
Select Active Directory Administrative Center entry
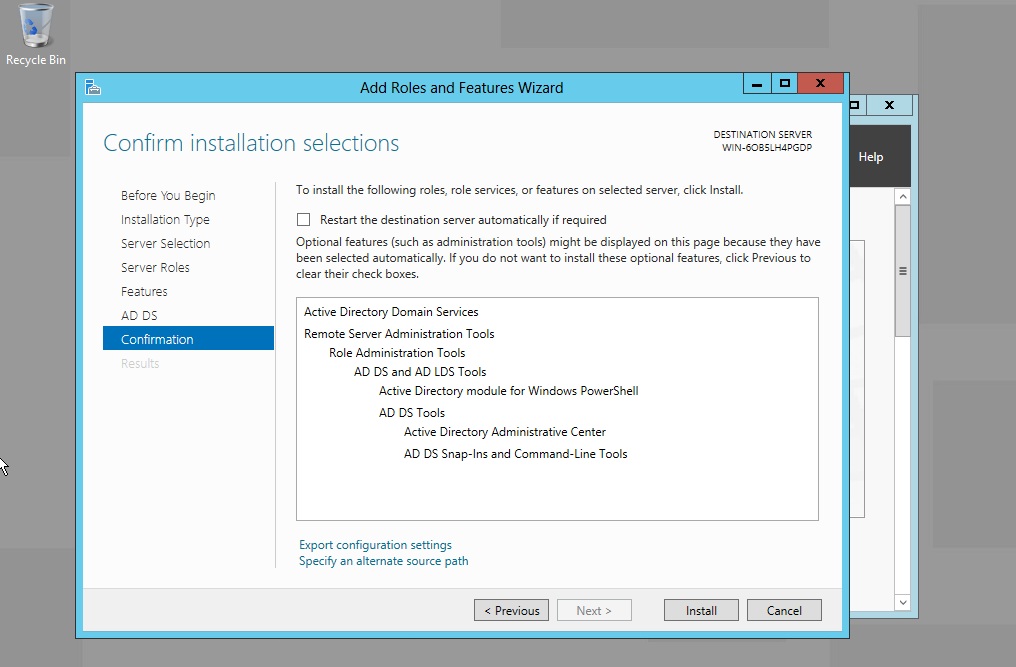click(x=505, y=432)
